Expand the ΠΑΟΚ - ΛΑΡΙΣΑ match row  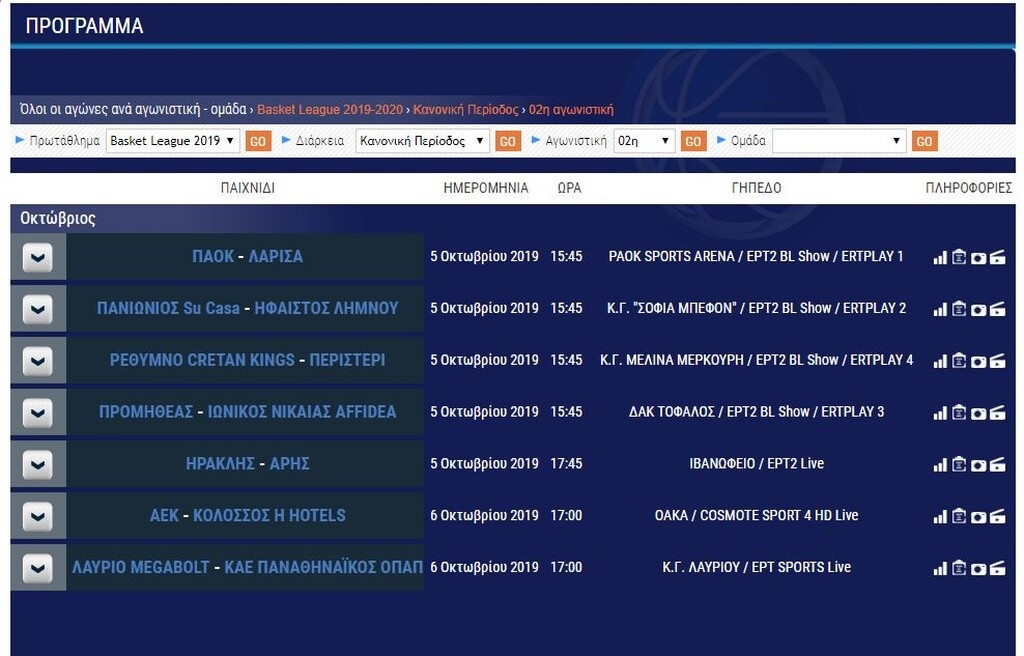point(37,257)
